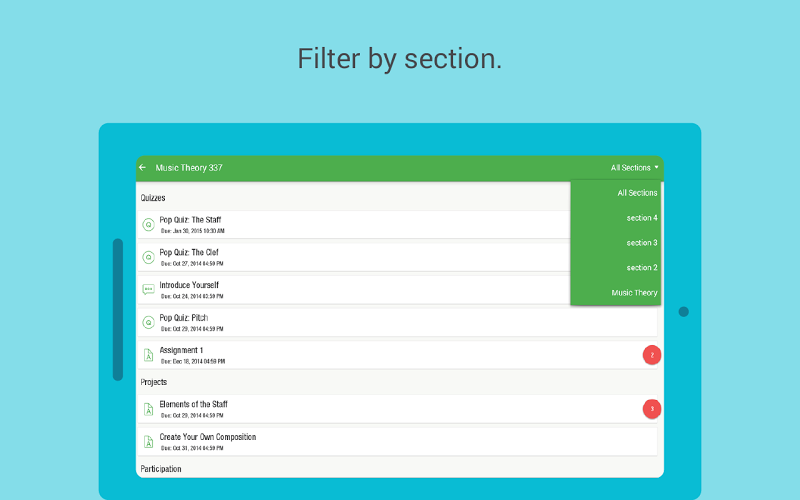Viewport: 800px width, 500px height.
Task: Choose section 4 from the filter menu
Action: pyautogui.click(x=641, y=218)
